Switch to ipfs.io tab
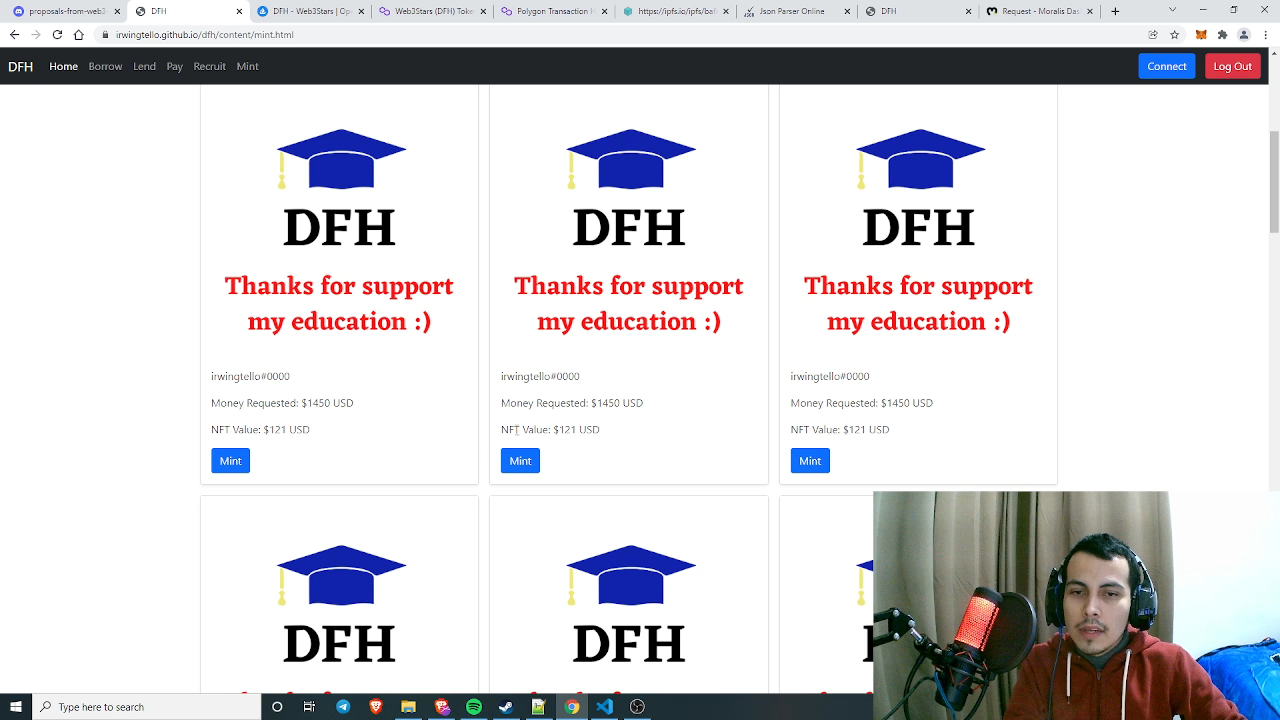Viewport: 1280px width, 720px height. [676, 11]
